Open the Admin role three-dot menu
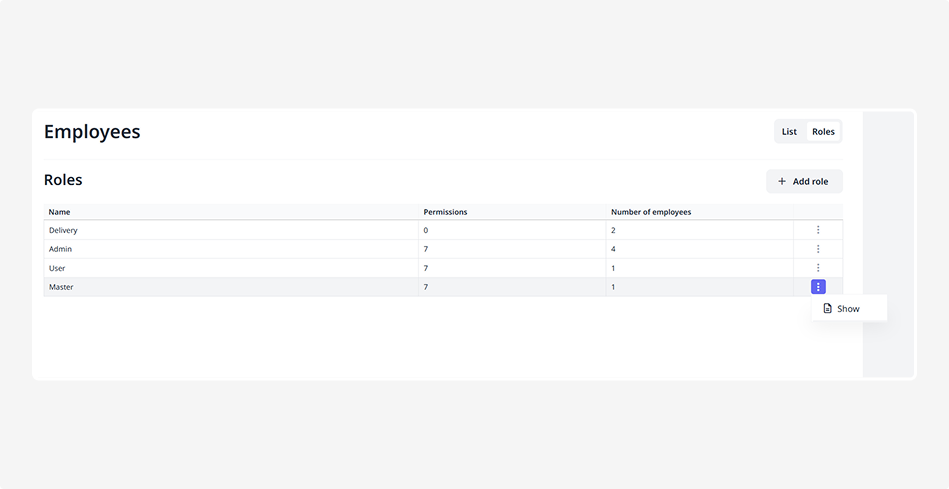The height and width of the screenshot is (489, 949). click(x=818, y=249)
